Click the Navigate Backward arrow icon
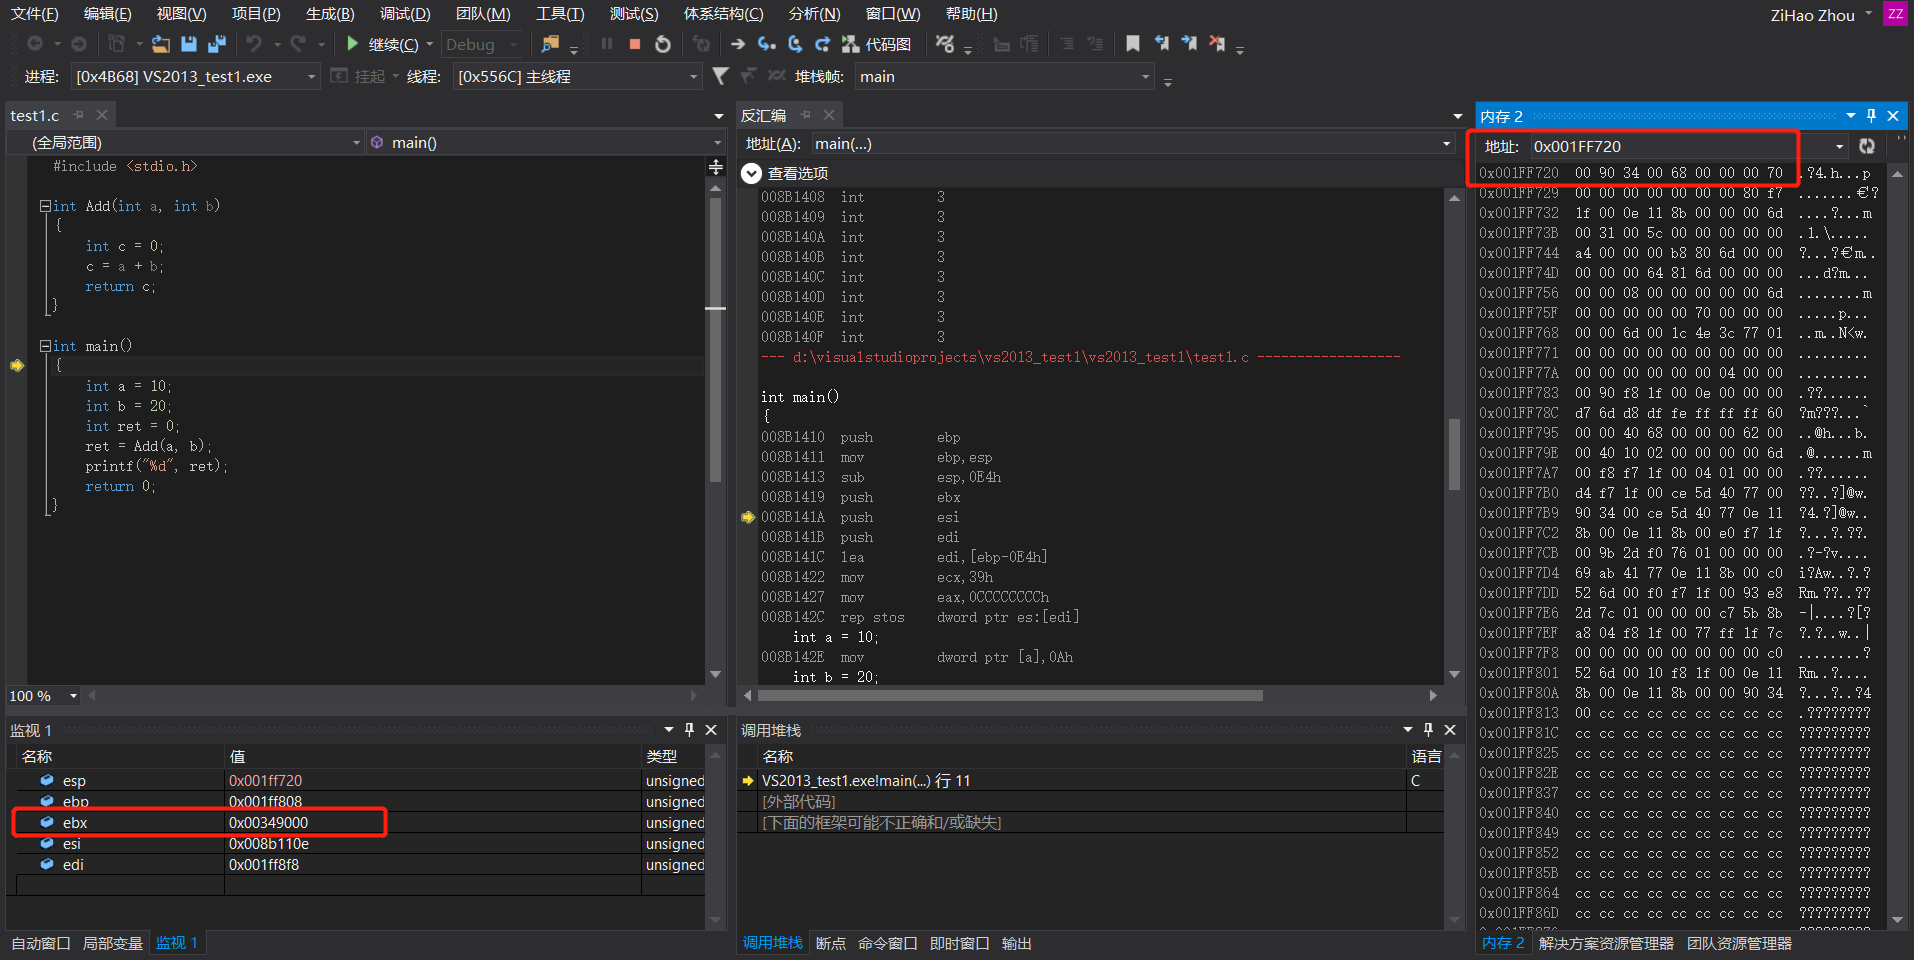Screen dimensions: 1914x960 [35, 44]
